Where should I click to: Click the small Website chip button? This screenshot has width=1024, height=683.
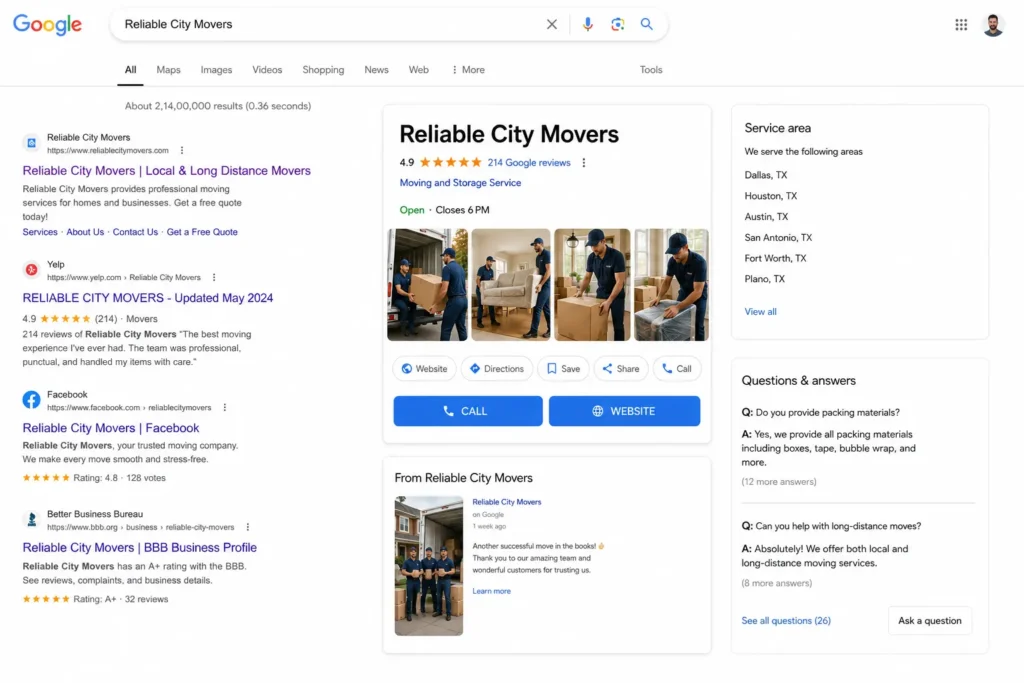(x=424, y=369)
